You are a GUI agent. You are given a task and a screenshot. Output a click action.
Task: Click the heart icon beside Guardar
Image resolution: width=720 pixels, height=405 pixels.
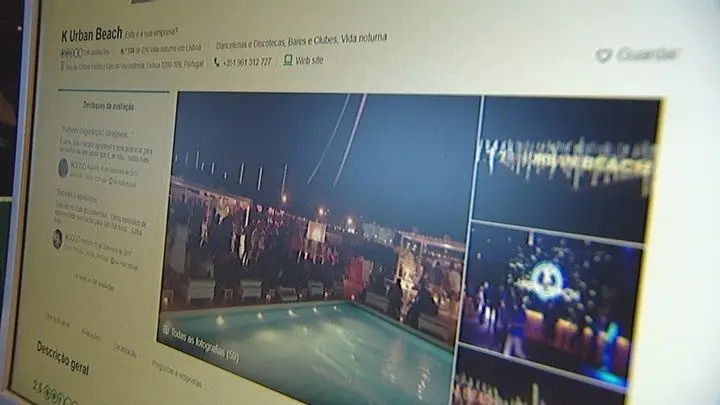(603, 55)
